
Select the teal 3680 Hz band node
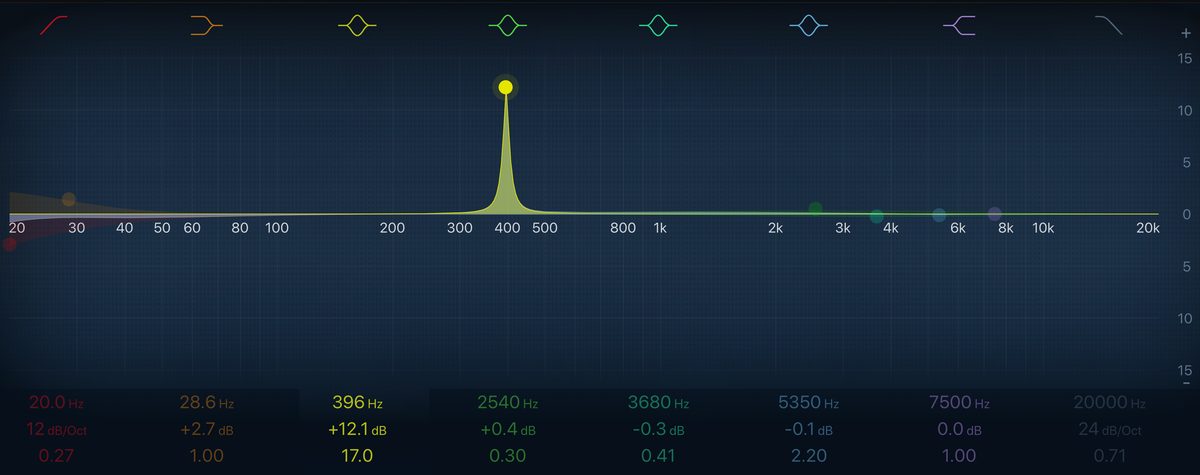[x=877, y=216]
